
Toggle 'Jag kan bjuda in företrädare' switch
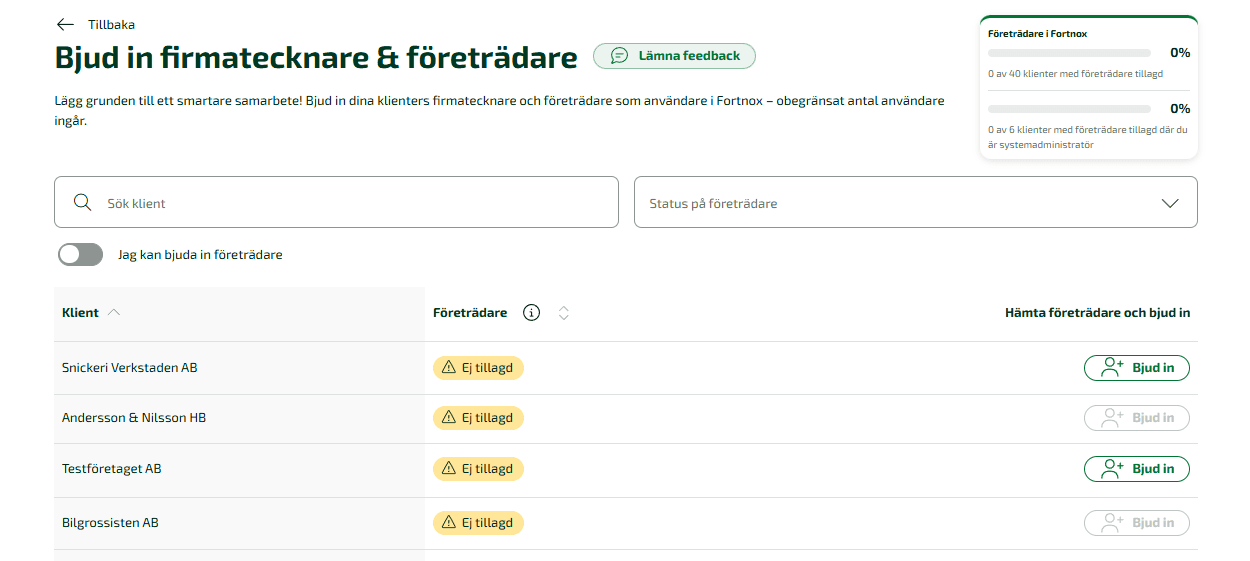[80, 255]
